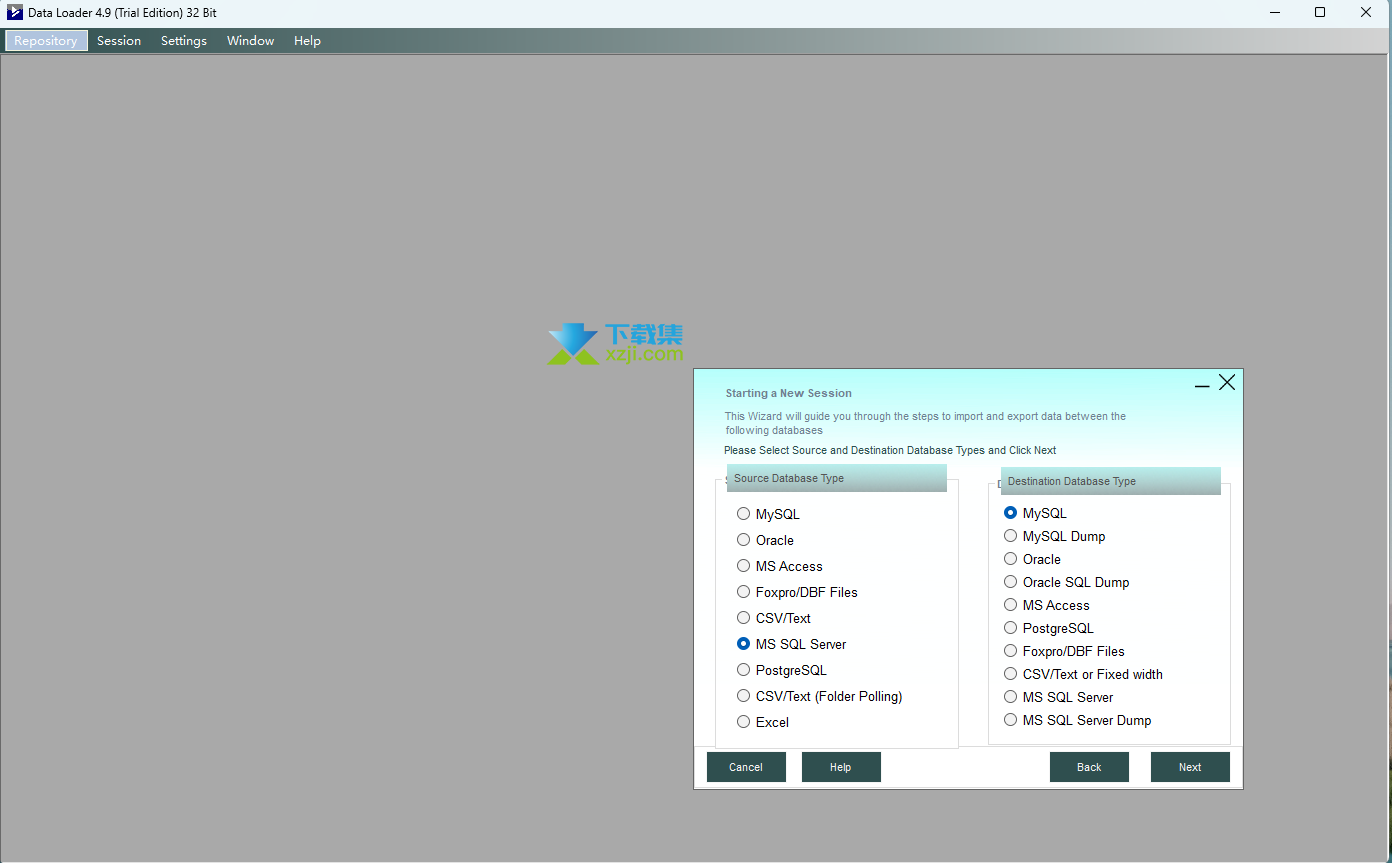Screen dimensions: 1392x863
Task: Maximize the Data Loader main window
Action: [x=1320, y=13]
